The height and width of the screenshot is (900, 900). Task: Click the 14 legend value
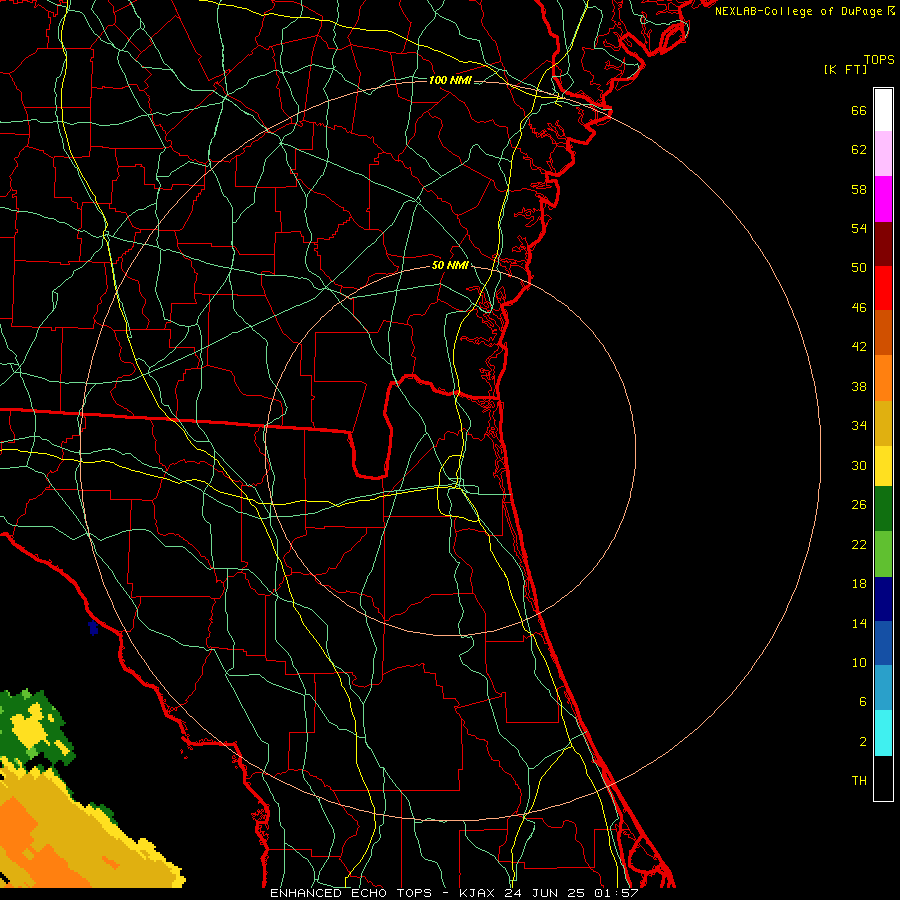point(859,623)
